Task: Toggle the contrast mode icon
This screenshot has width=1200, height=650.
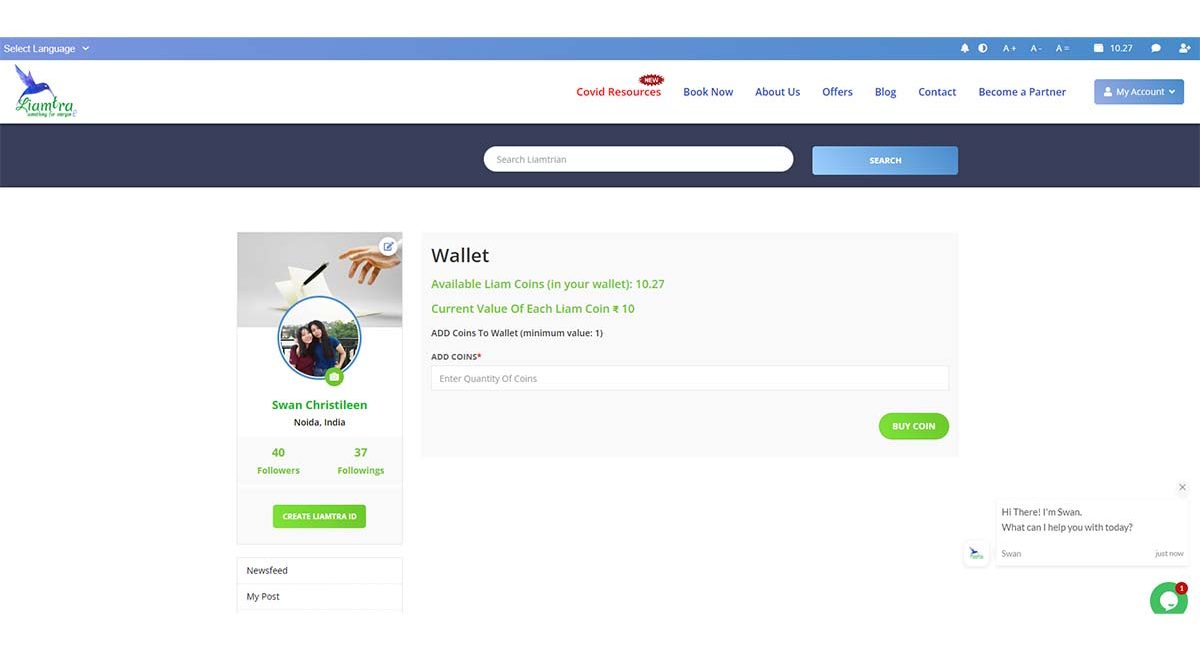Action: 983,48
